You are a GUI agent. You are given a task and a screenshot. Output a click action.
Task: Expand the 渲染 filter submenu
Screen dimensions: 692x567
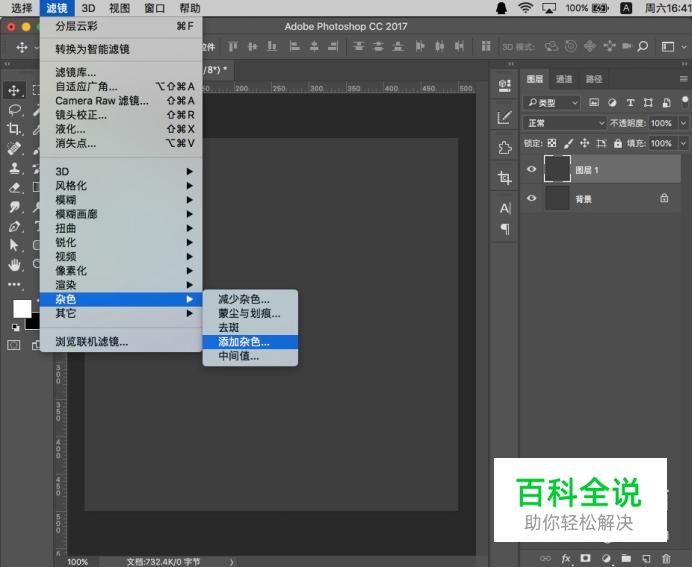click(x=121, y=285)
